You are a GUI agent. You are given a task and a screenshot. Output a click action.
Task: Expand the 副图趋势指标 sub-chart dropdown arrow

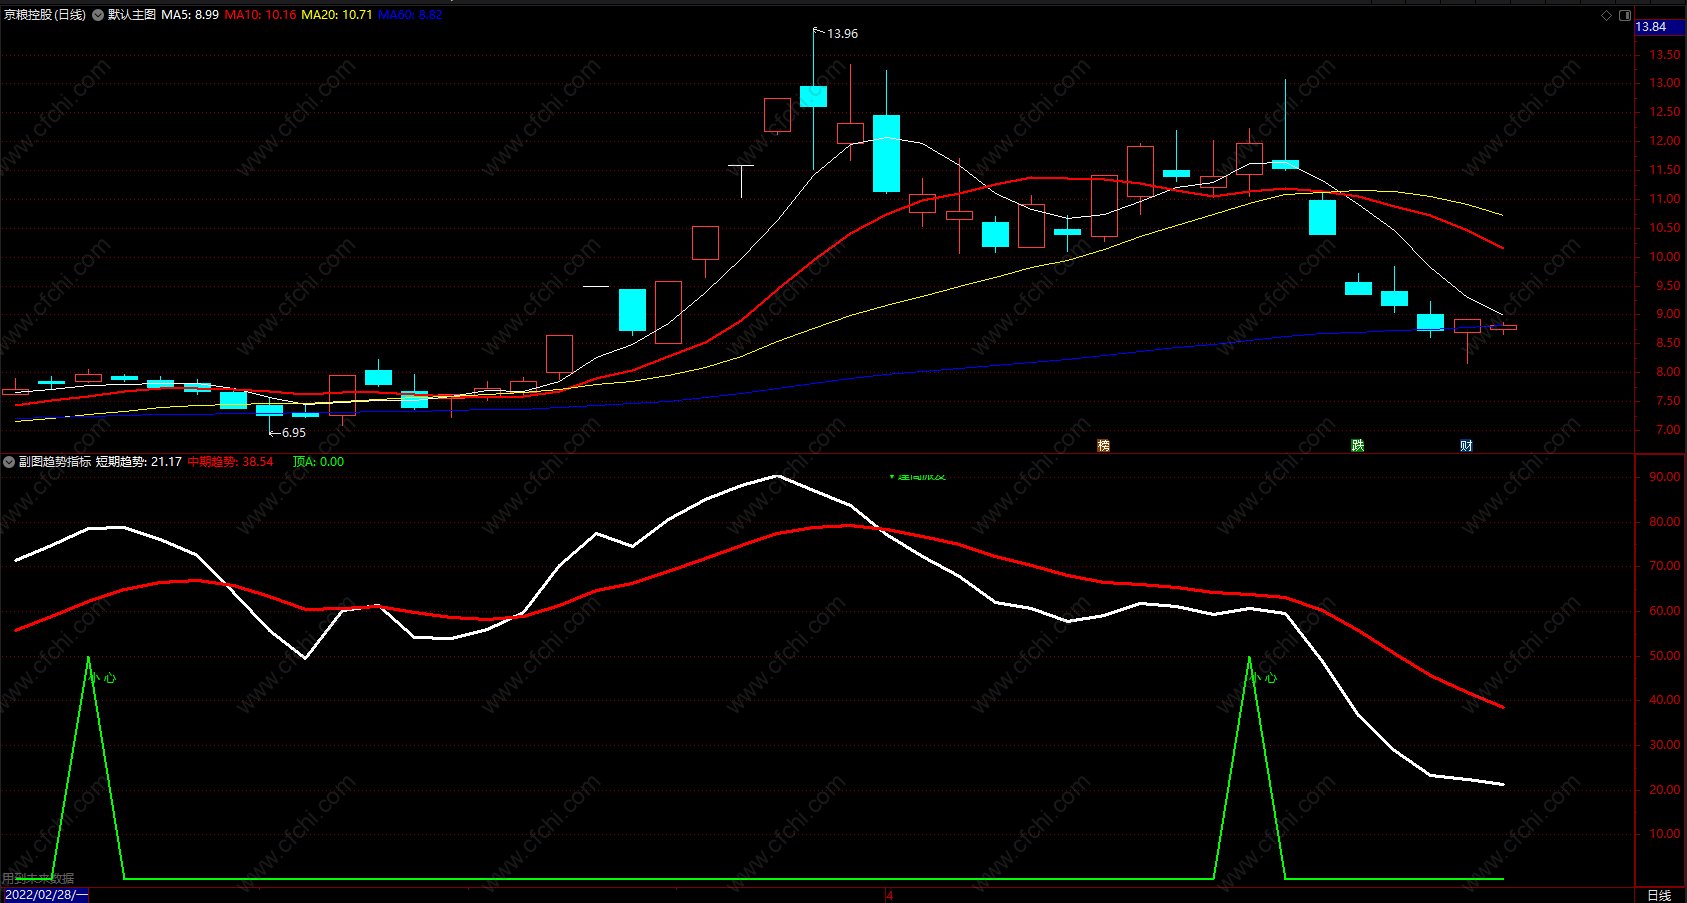click(x=9, y=462)
